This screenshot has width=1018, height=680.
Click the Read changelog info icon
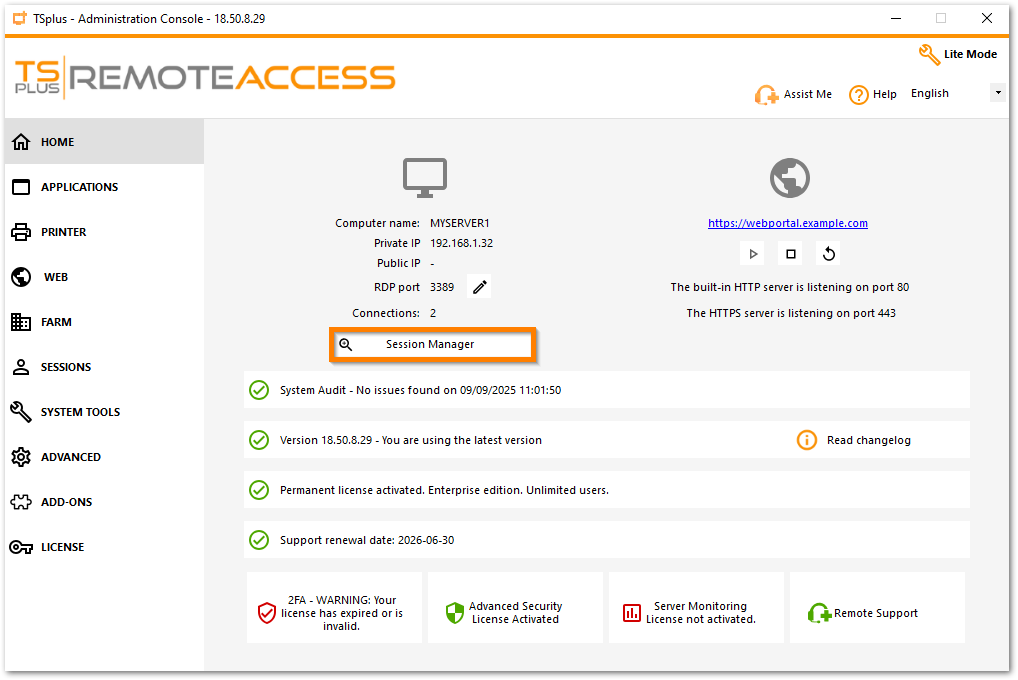pyautogui.click(x=807, y=440)
